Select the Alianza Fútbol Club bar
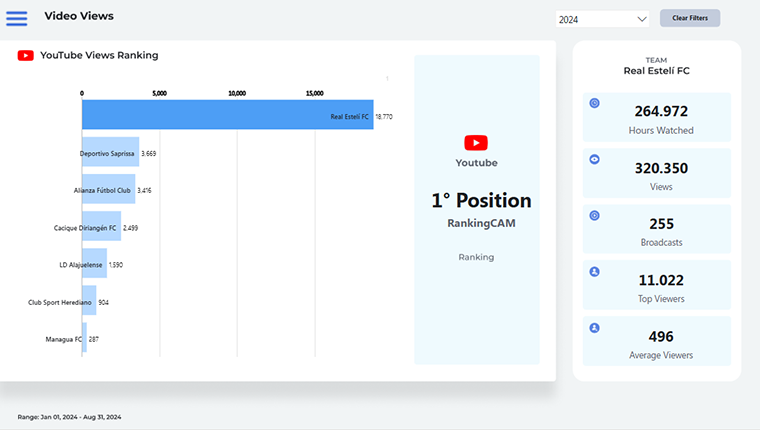This screenshot has height=430, width=760. pyautogui.click(x=109, y=189)
